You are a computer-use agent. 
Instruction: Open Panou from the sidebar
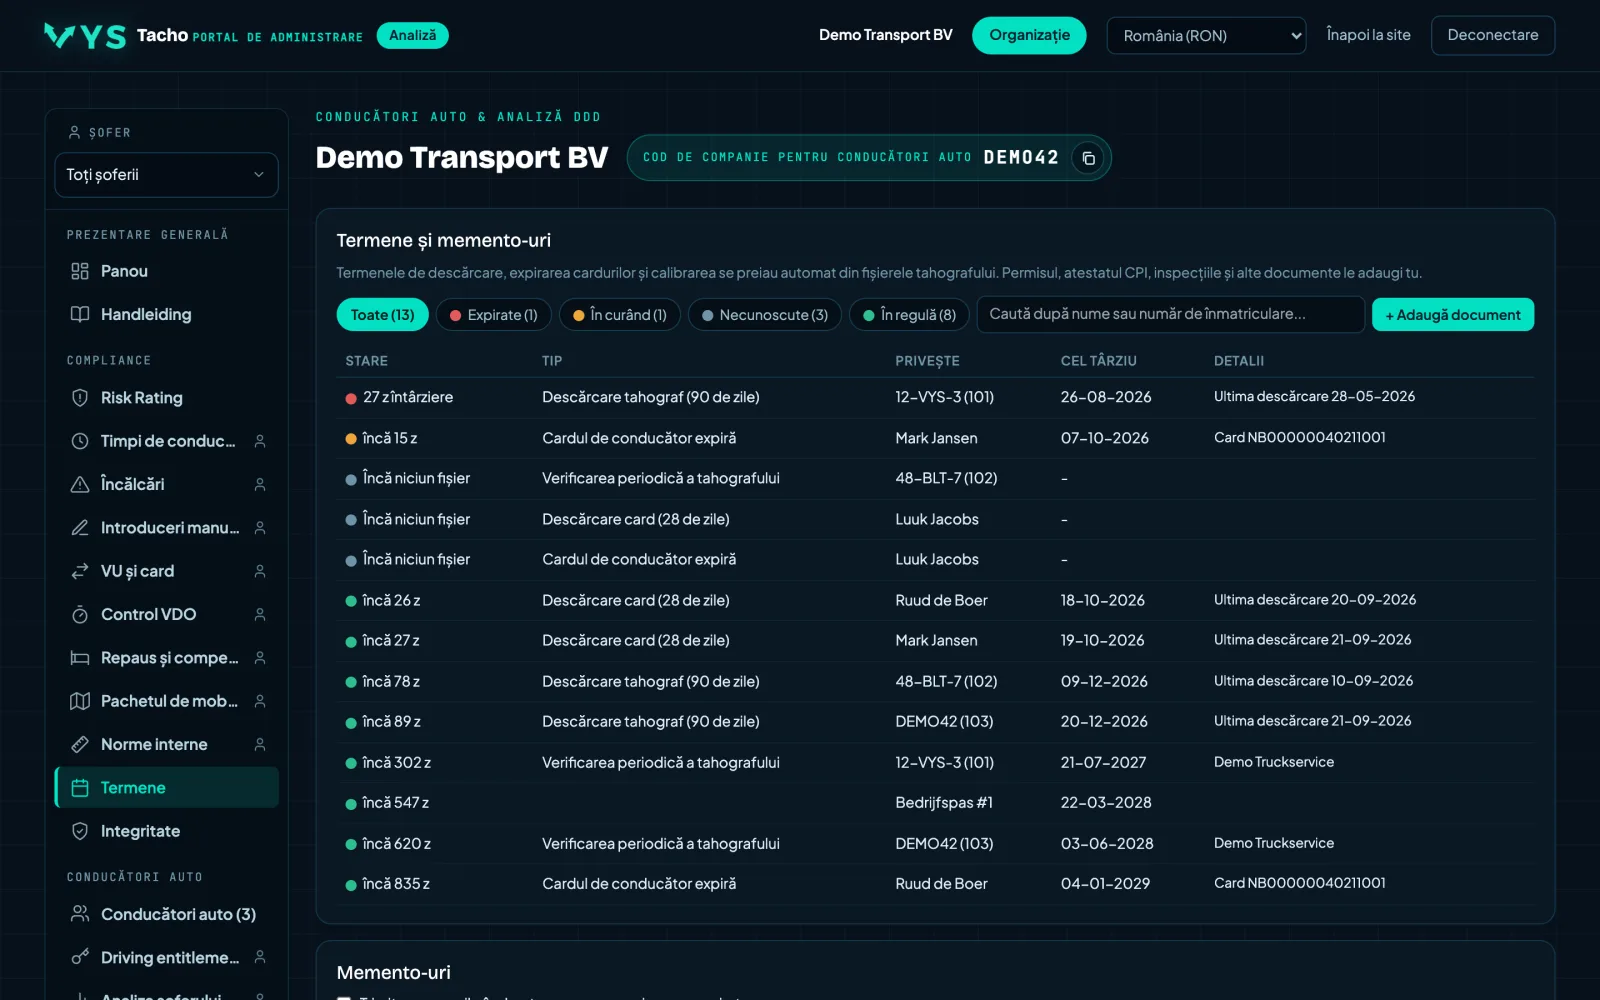pyautogui.click(x=166, y=271)
